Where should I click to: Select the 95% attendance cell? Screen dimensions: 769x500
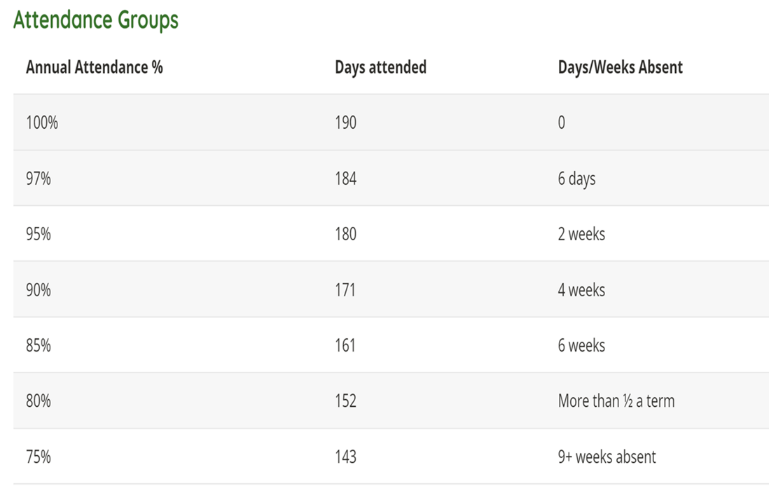[38, 234]
